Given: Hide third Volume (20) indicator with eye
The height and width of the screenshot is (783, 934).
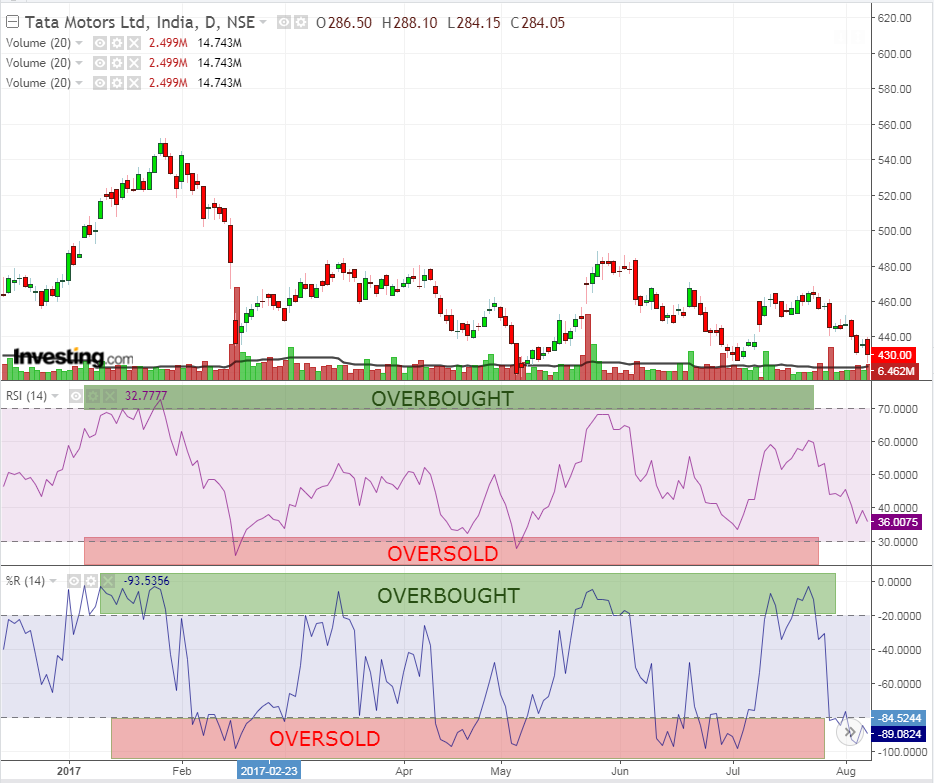Looking at the screenshot, I should (x=100, y=83).
